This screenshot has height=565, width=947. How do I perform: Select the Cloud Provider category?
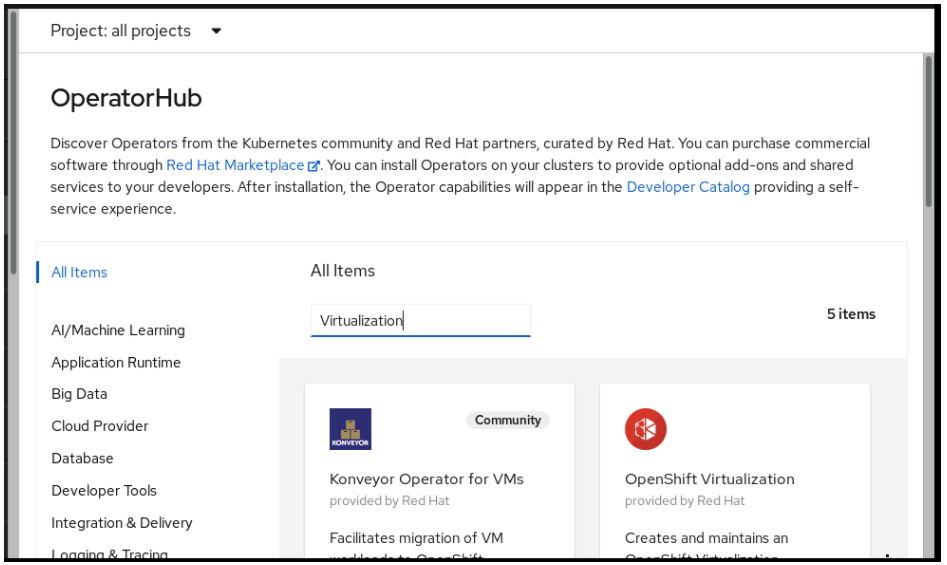100,426
